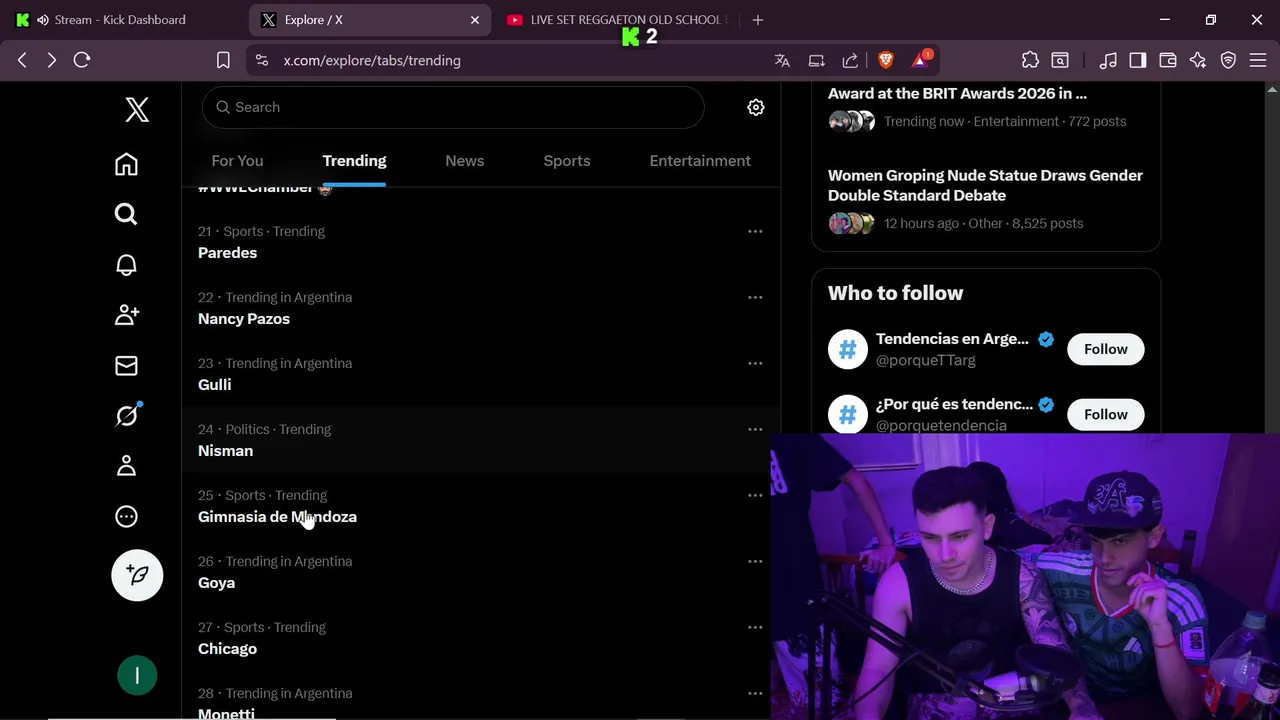Screen dimensions: 1280x720
Task: Open site information icon in address bar
Action: (262, 60)
